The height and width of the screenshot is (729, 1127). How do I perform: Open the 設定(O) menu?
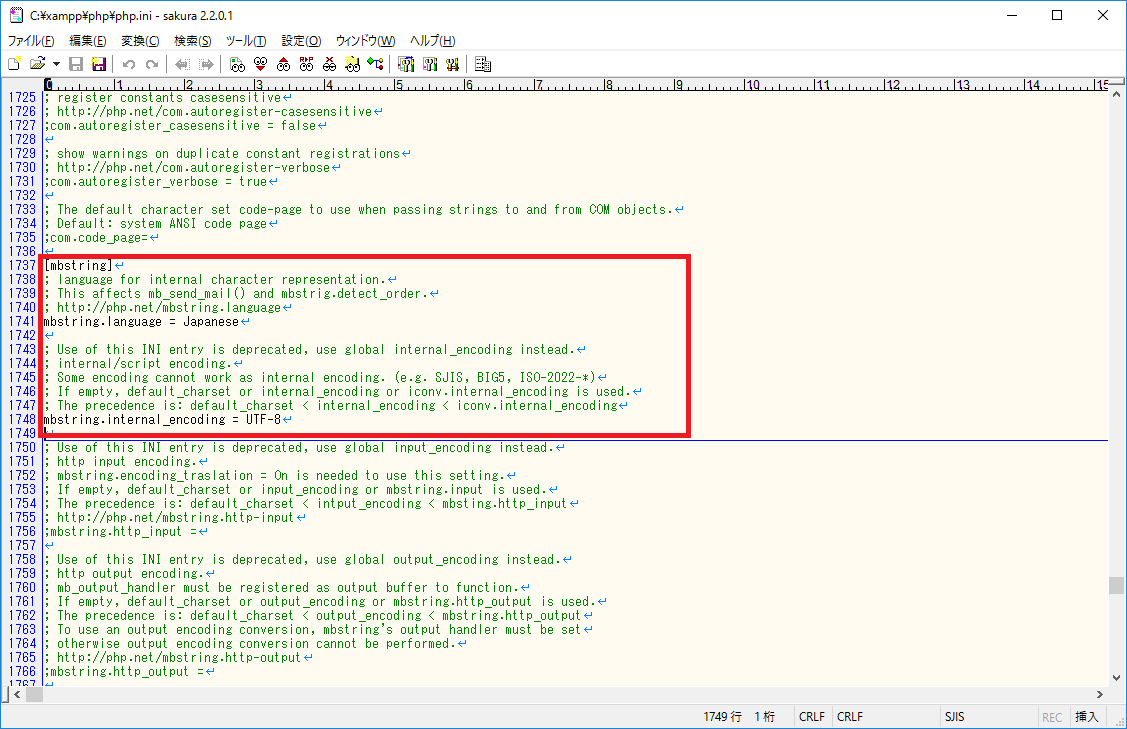pyautogui.click(x=300, y=41)
